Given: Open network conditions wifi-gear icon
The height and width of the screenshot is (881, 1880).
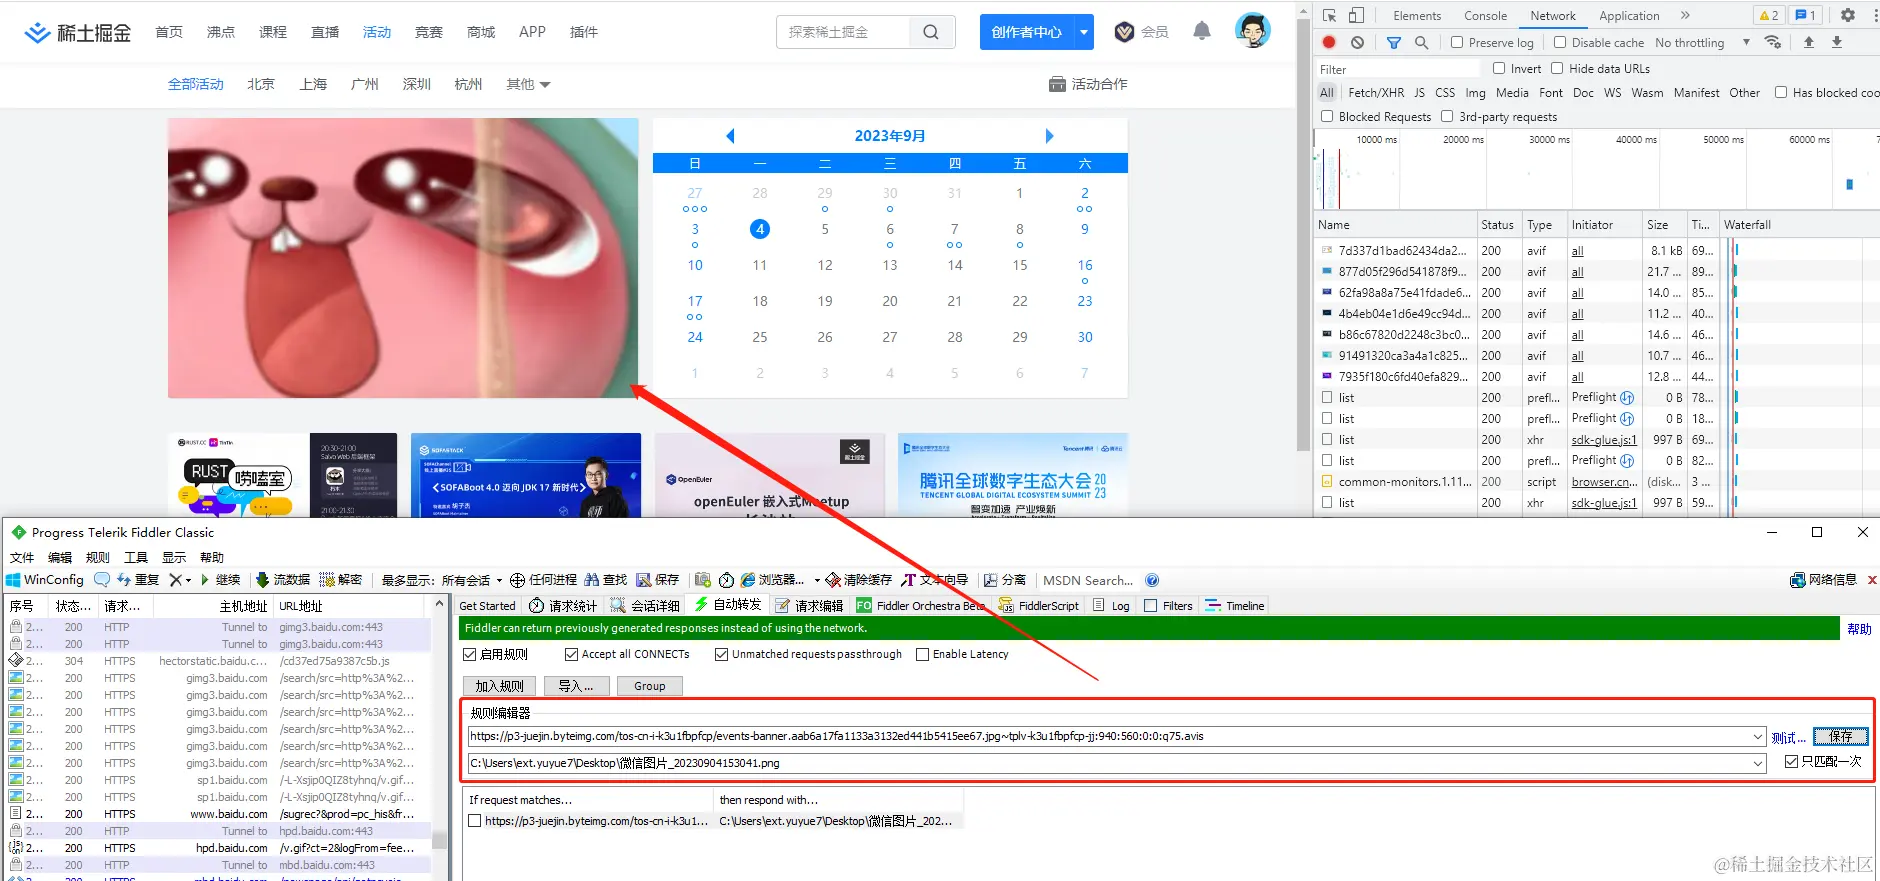Looking at the screenshot, I should coord(1773,42).
